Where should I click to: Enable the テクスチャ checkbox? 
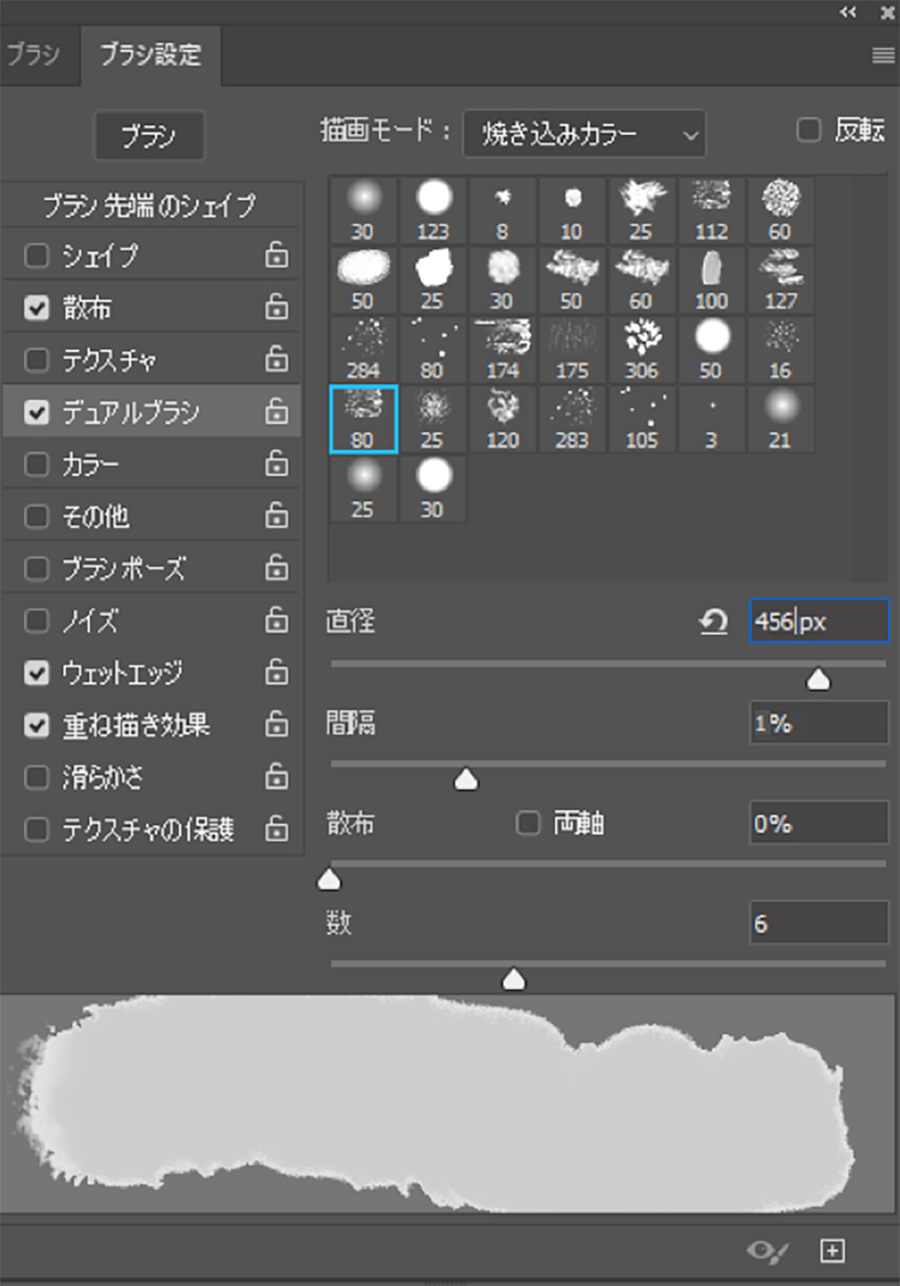[x=36, y=361]
